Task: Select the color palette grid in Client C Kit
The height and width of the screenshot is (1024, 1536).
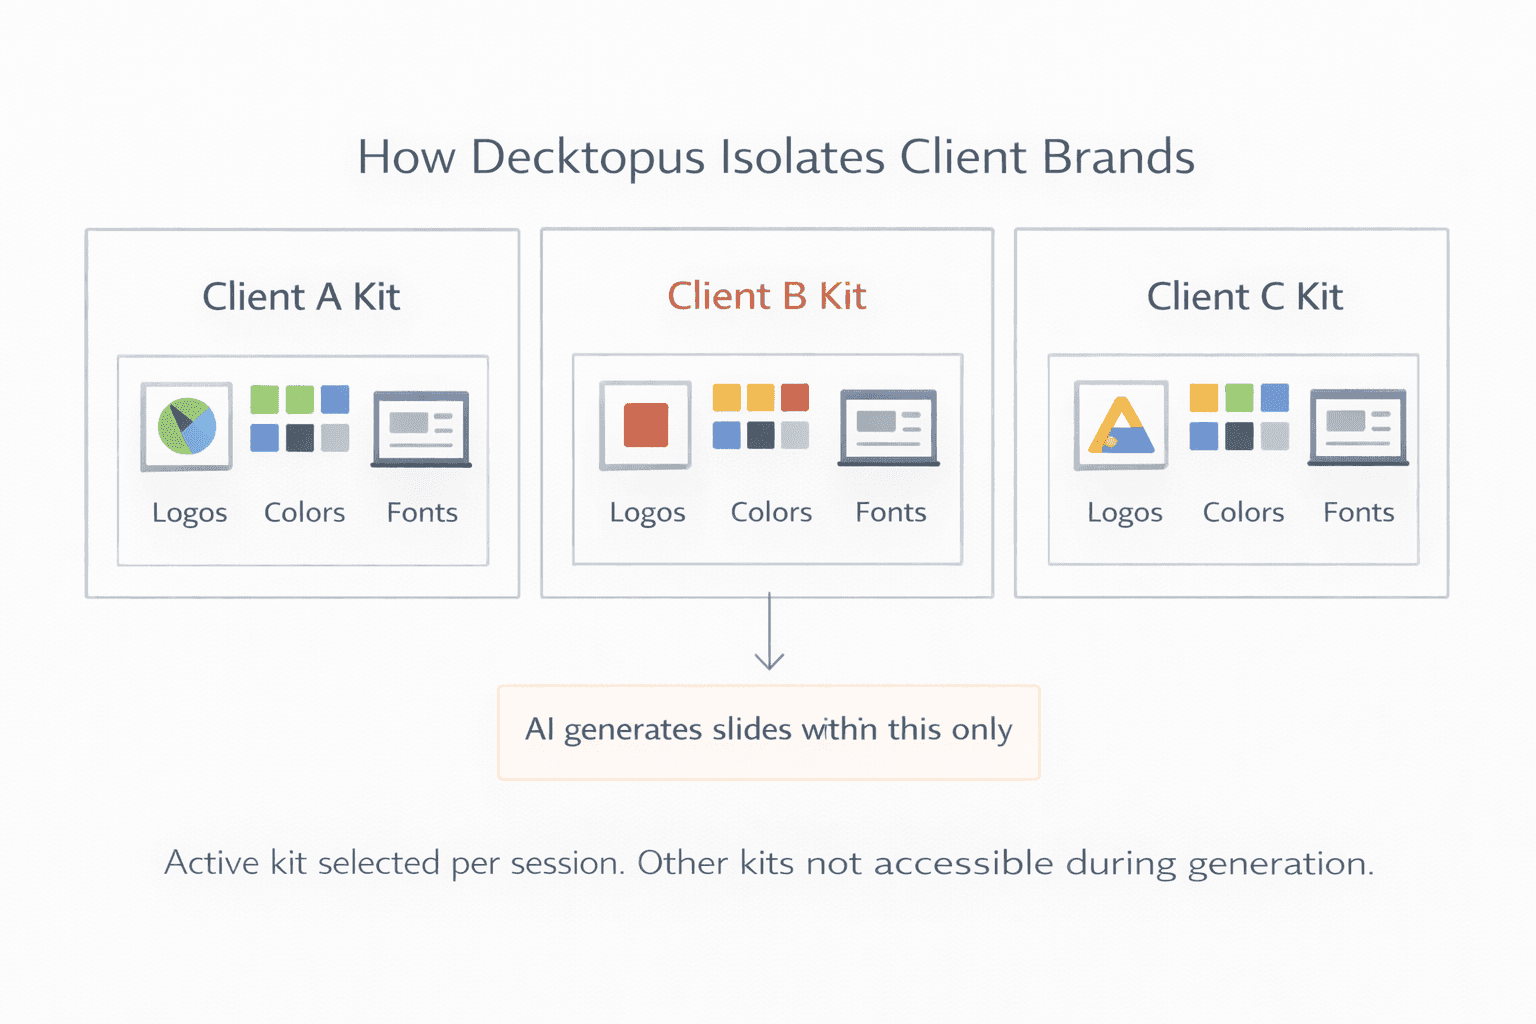Action: pos(1239,416)
